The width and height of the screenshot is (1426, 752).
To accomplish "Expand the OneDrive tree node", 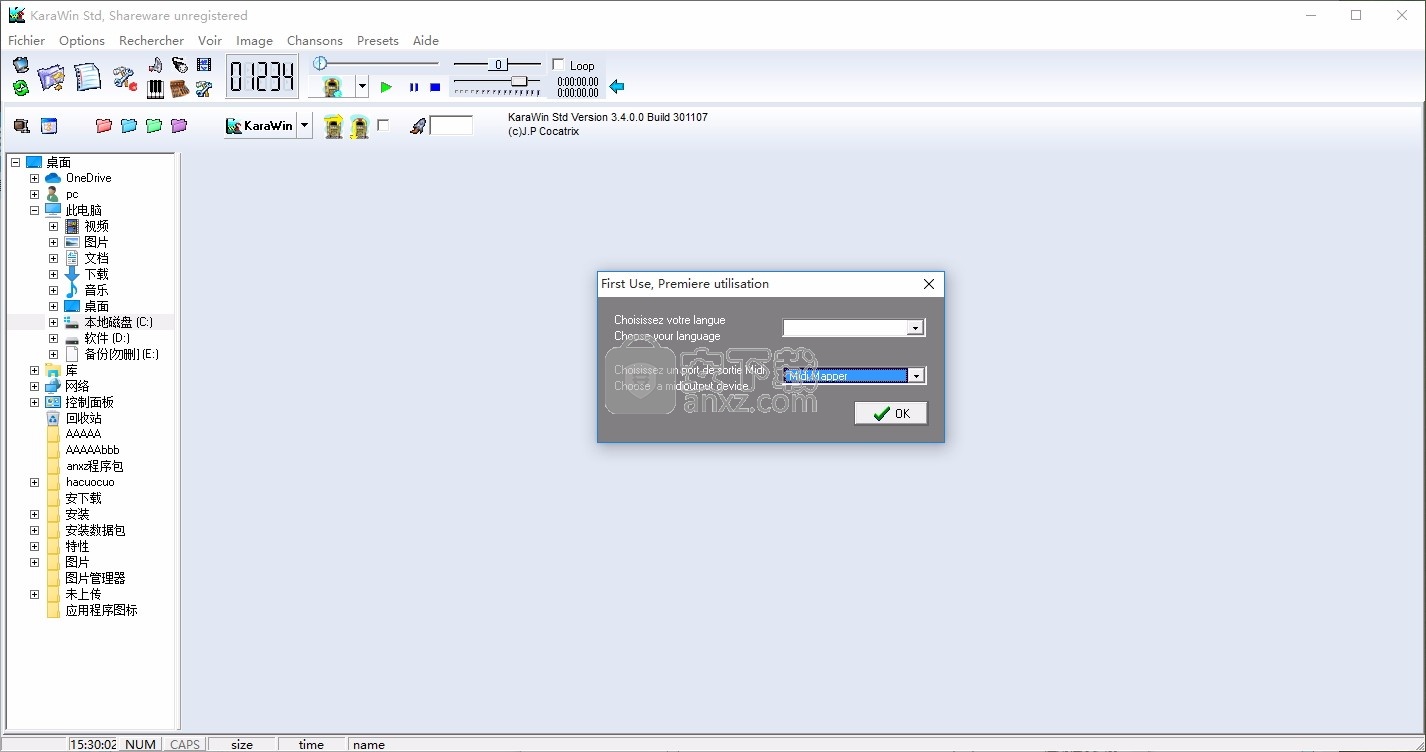I will [34, 178].
